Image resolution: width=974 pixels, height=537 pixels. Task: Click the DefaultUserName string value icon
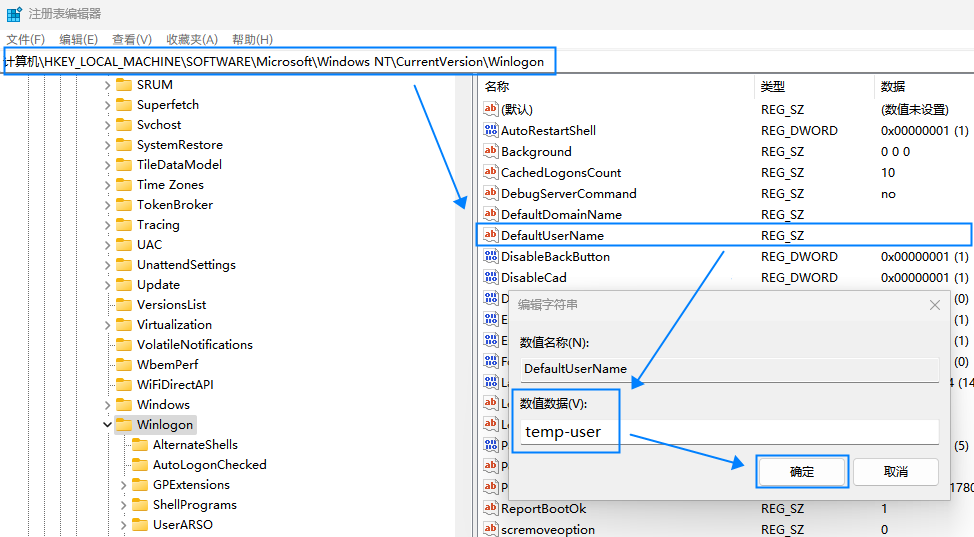(x=490, y=236)
